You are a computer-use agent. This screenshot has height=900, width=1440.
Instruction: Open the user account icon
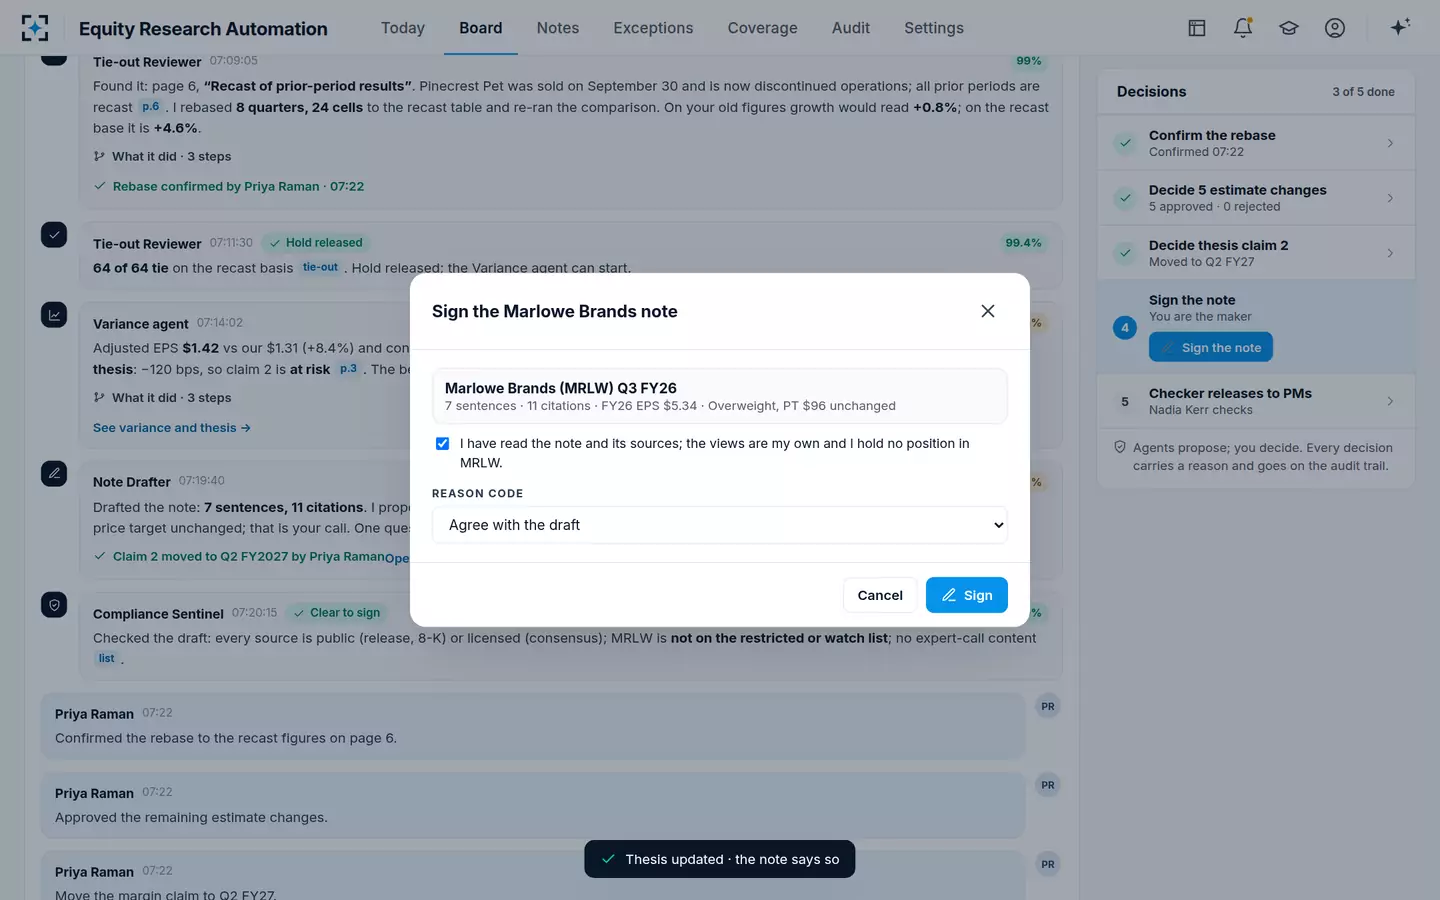point(1335,28)
